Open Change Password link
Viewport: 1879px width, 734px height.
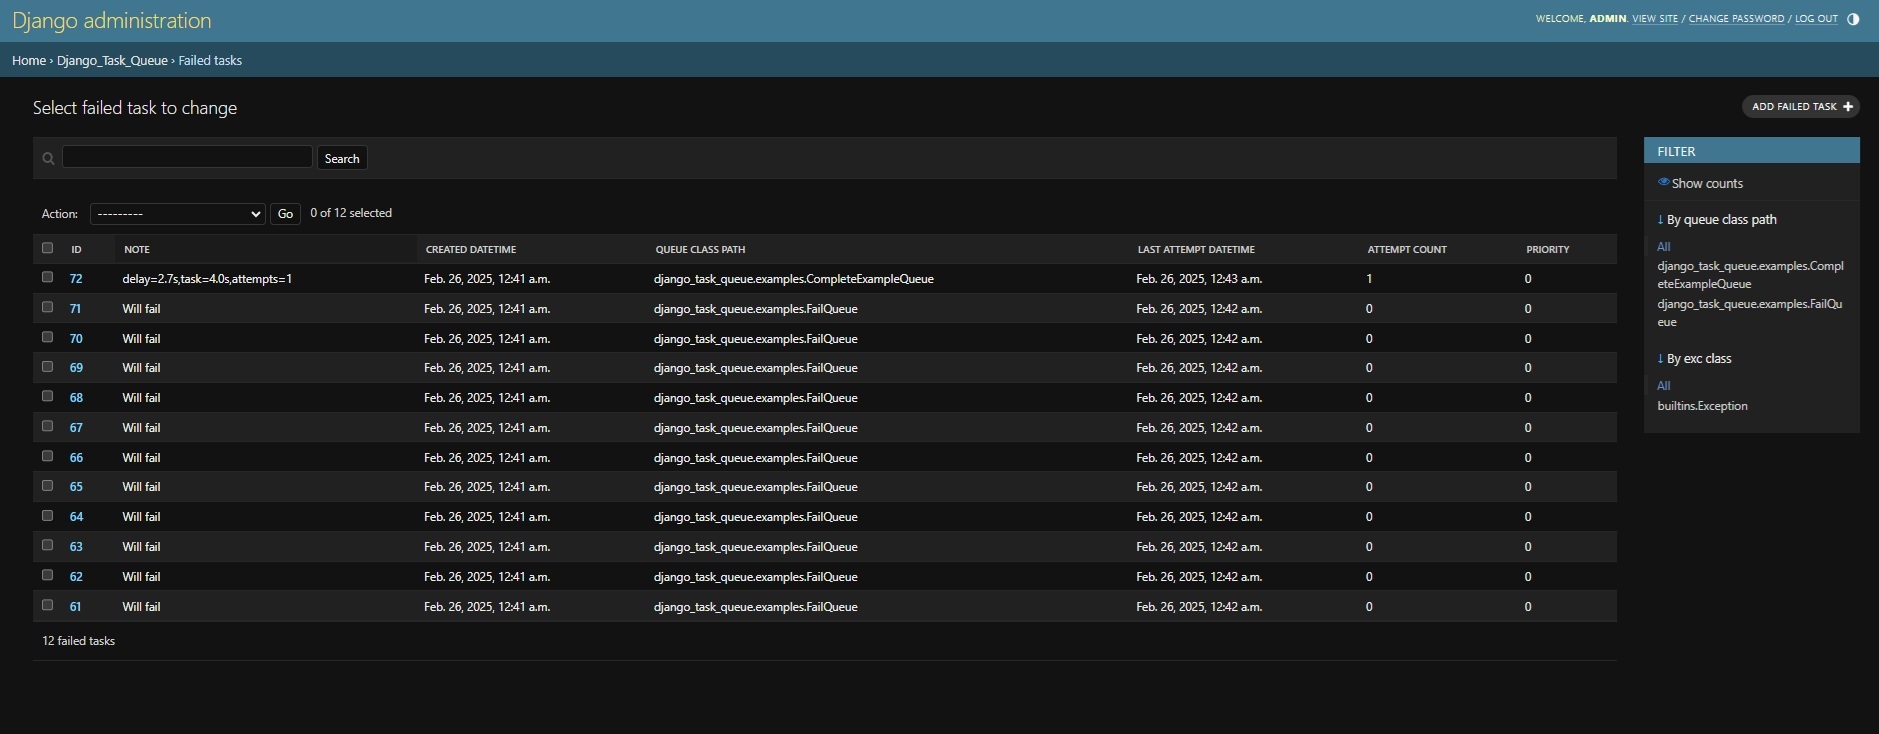(1736, 19)
